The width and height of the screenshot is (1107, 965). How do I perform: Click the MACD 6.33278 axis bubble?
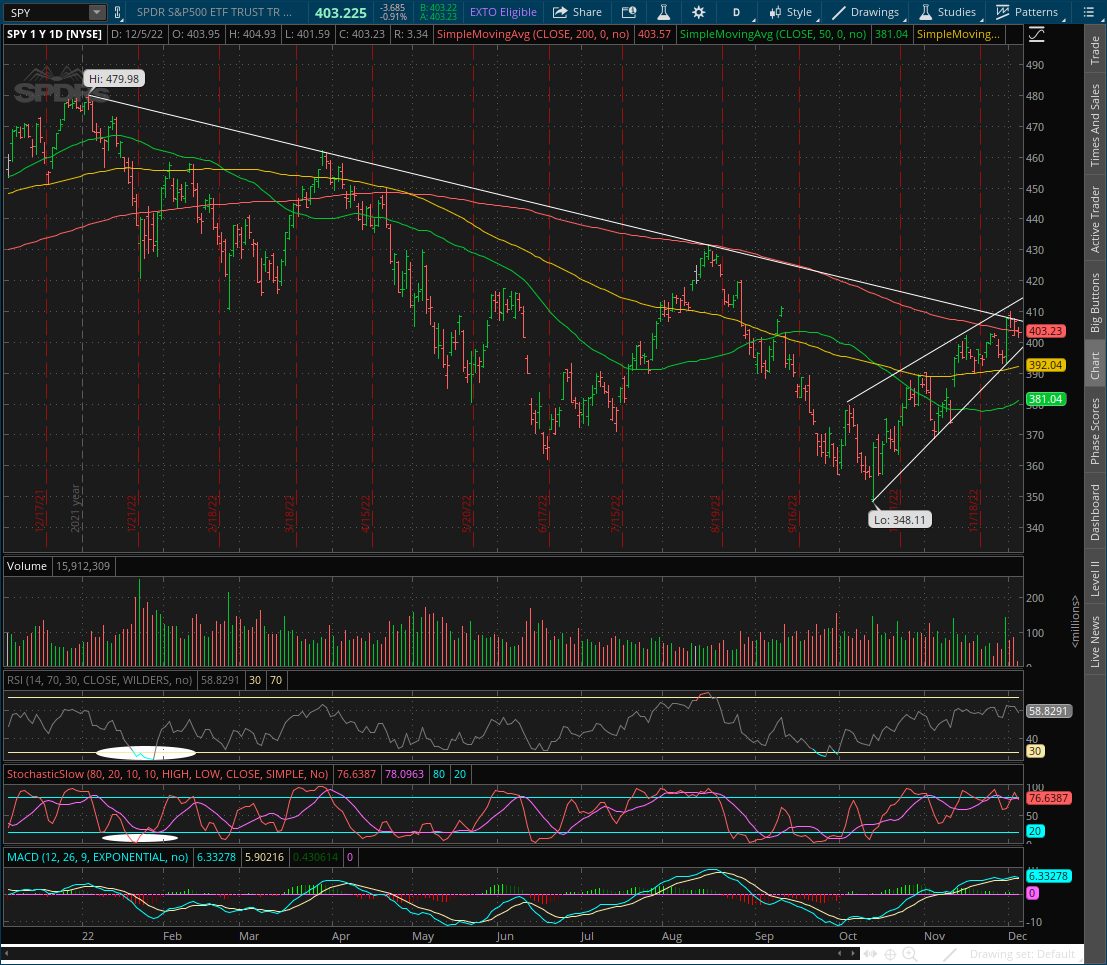[x=1048, y=876]
